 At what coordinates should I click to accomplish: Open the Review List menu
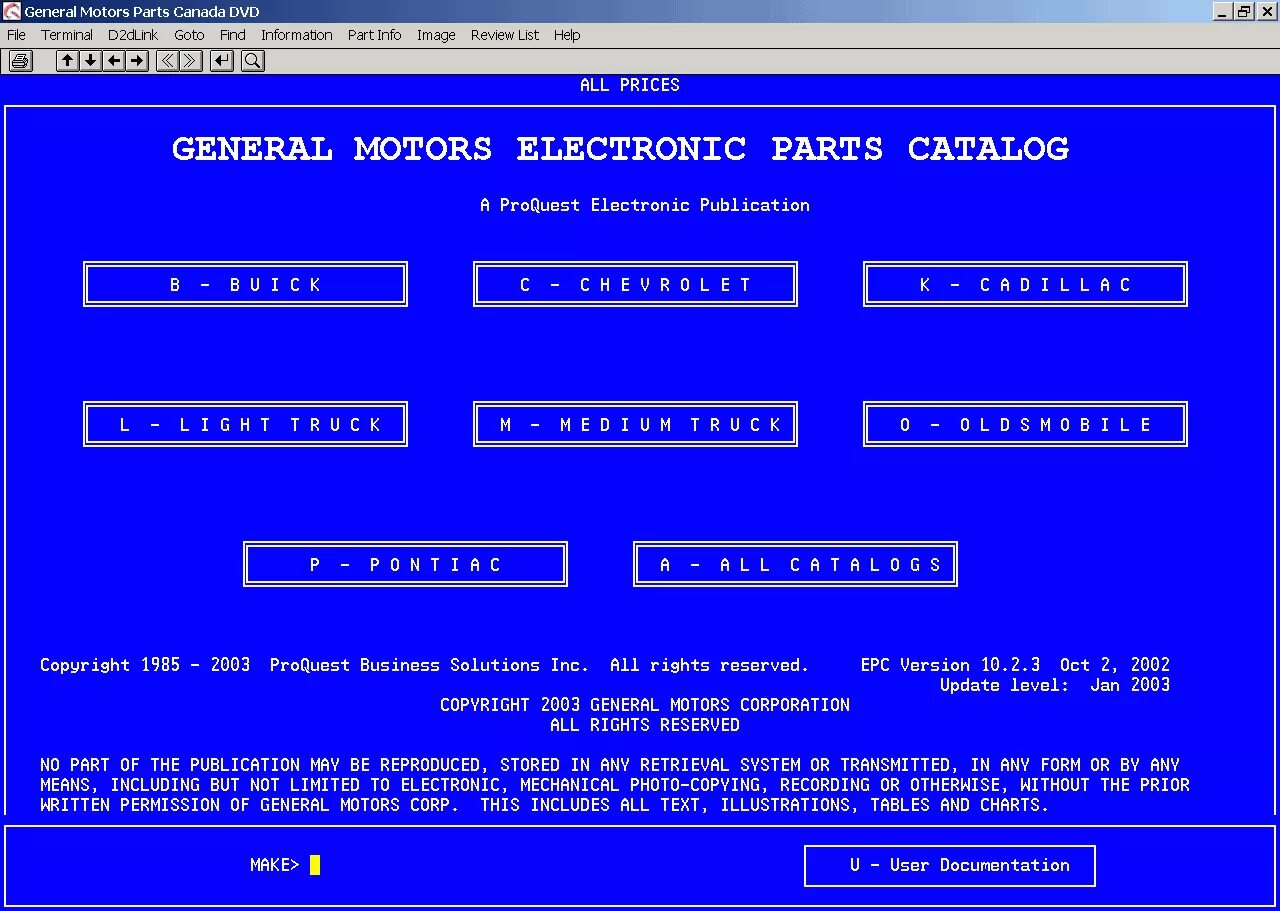pos(505,35)
